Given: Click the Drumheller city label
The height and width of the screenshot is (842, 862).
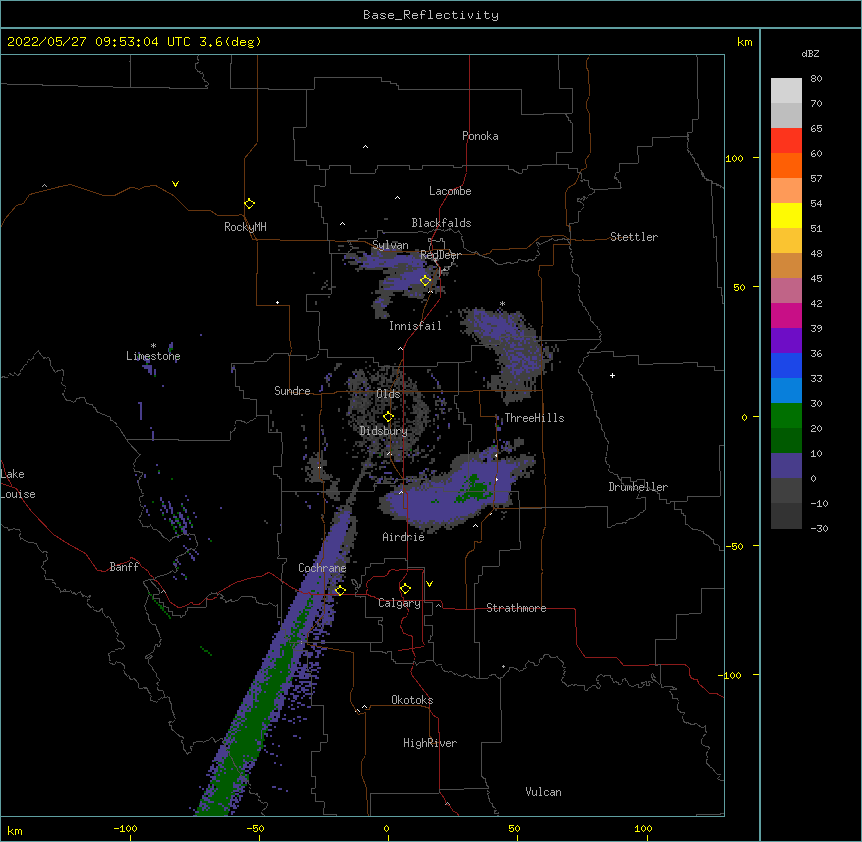Looking at the screenshot, I should point(638,487).
